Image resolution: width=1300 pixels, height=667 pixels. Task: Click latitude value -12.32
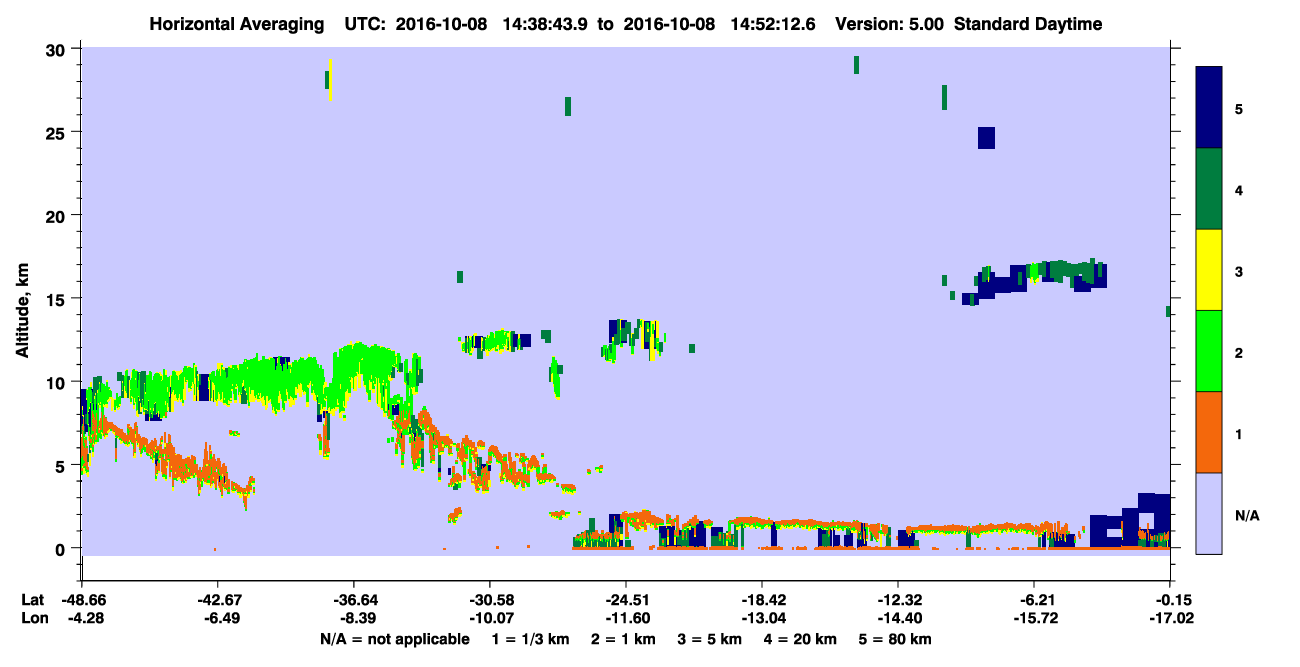[x=898, y=600]
